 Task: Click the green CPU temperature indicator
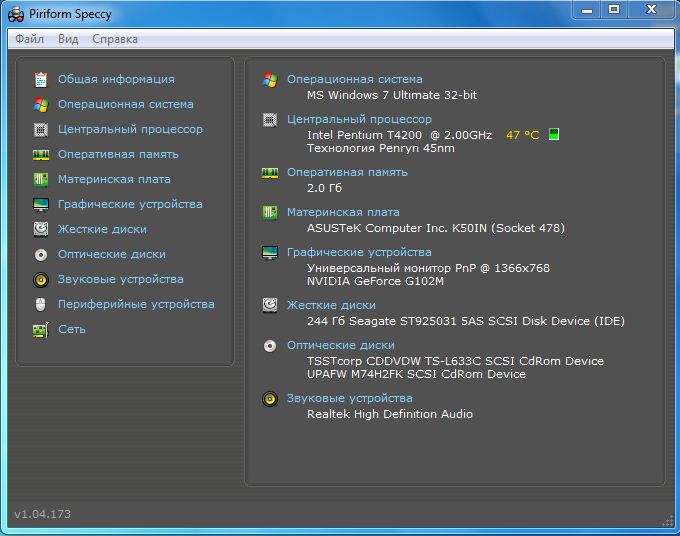coord(554,135)
